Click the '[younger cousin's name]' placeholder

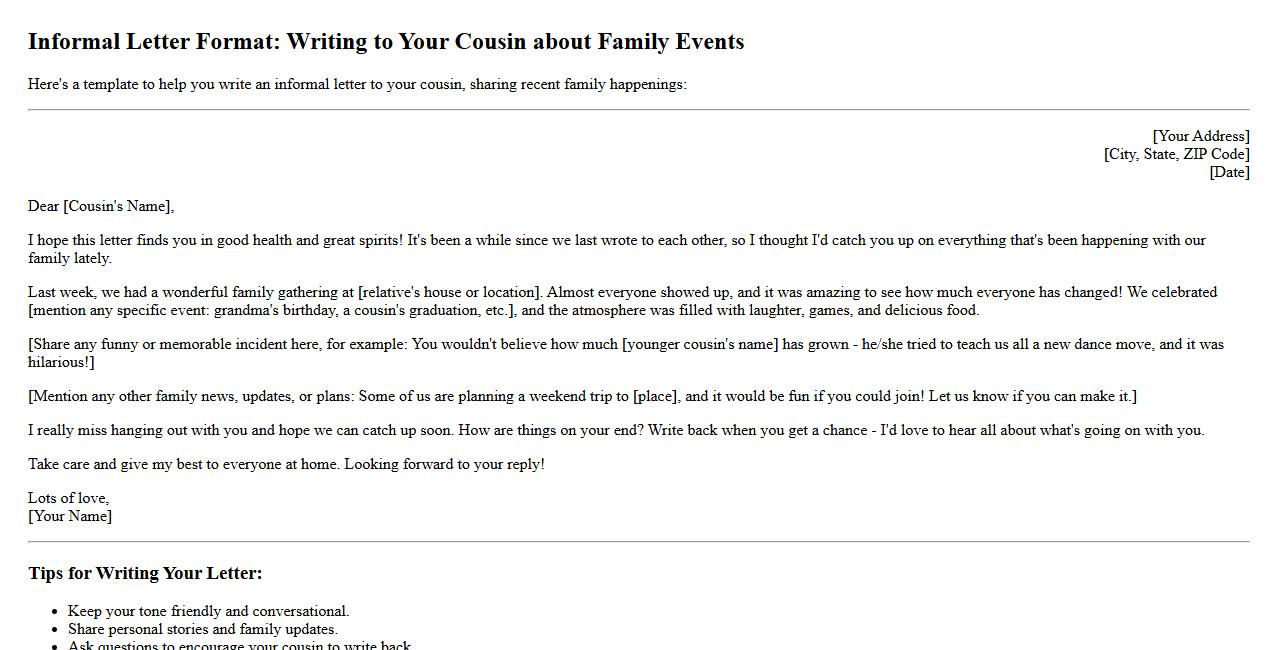coord(699,344)
